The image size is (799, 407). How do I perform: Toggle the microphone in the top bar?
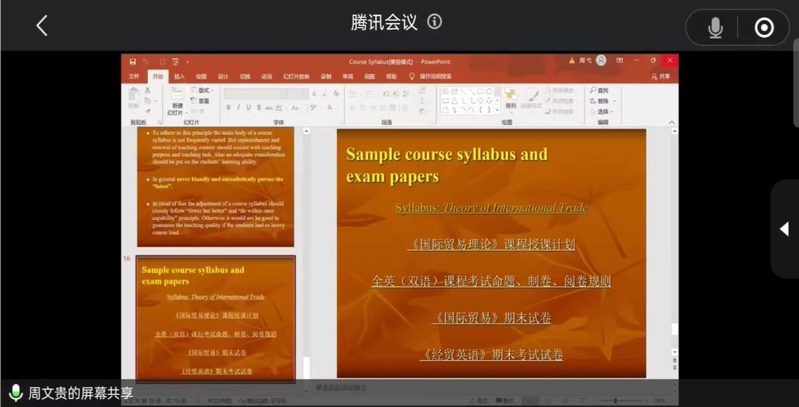click(x=715, y=27)
